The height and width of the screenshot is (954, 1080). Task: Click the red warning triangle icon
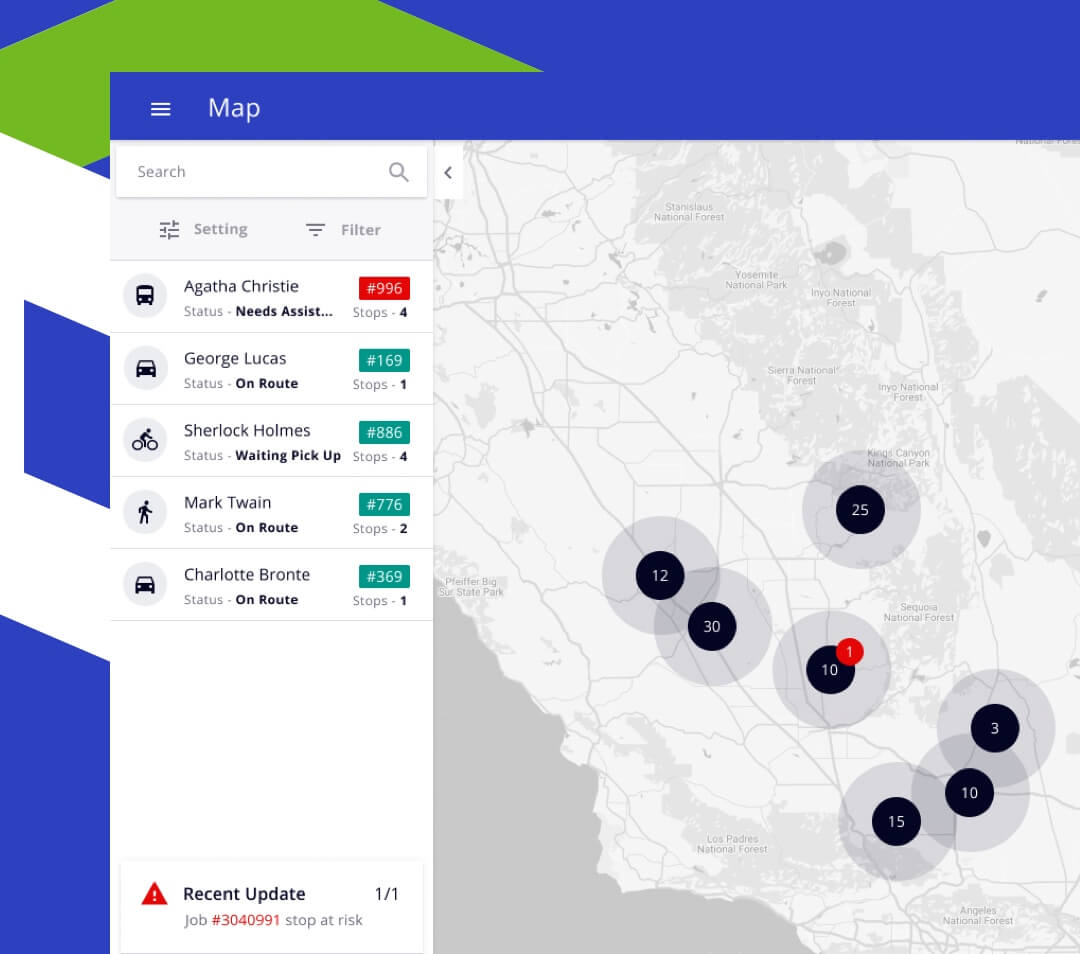pyautogui.click(x=154, y=894)
